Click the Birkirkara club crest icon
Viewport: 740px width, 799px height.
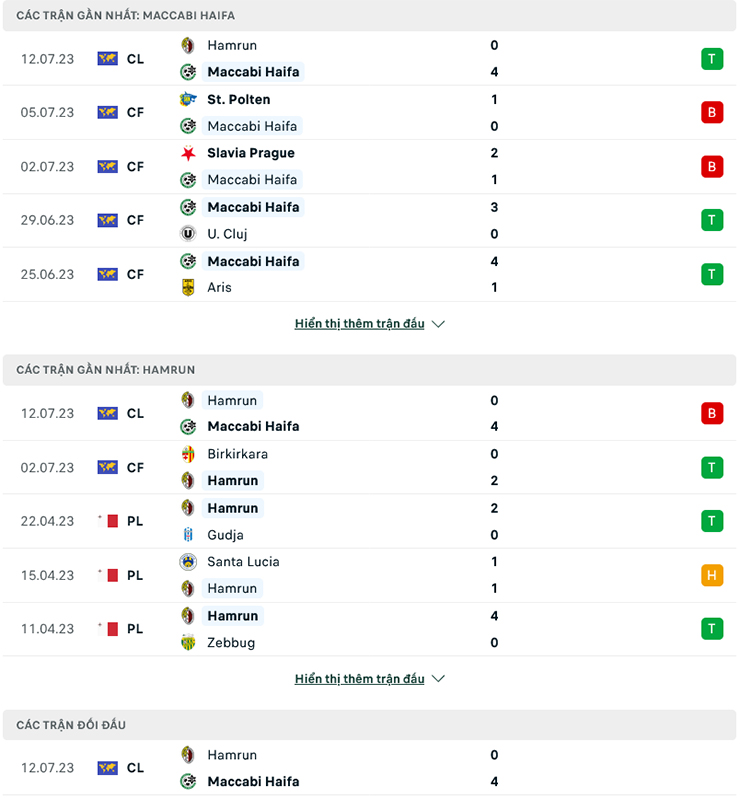click(188, 454)
